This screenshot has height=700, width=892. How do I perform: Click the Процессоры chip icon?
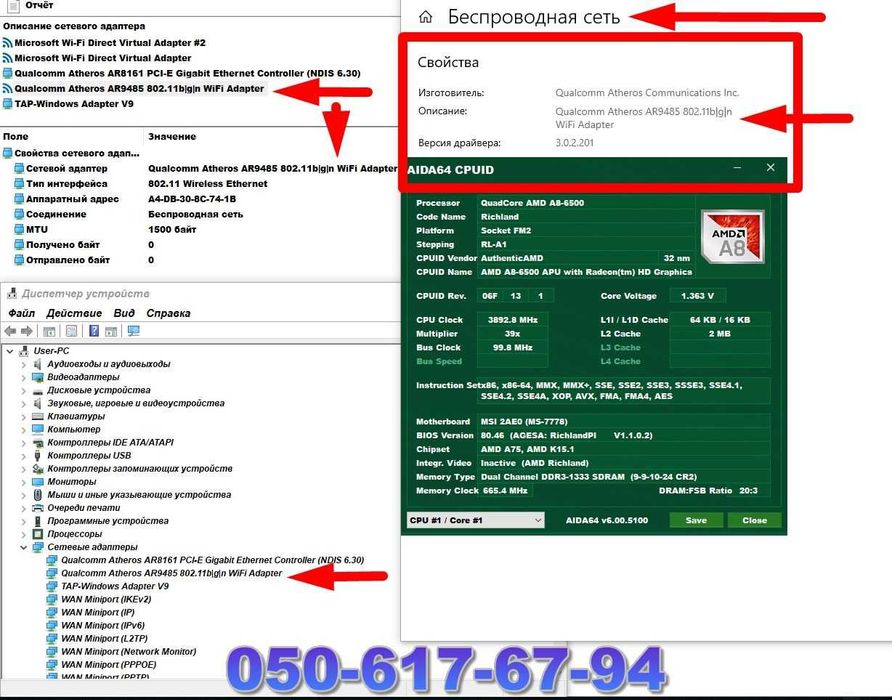point(38,534)
